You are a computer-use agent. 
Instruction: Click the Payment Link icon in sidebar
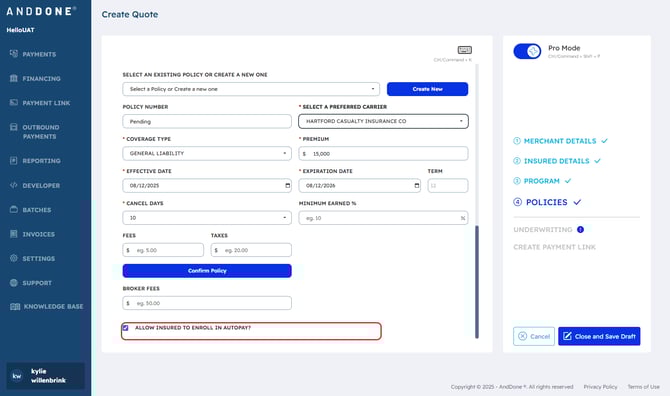[x=14, y=103]
